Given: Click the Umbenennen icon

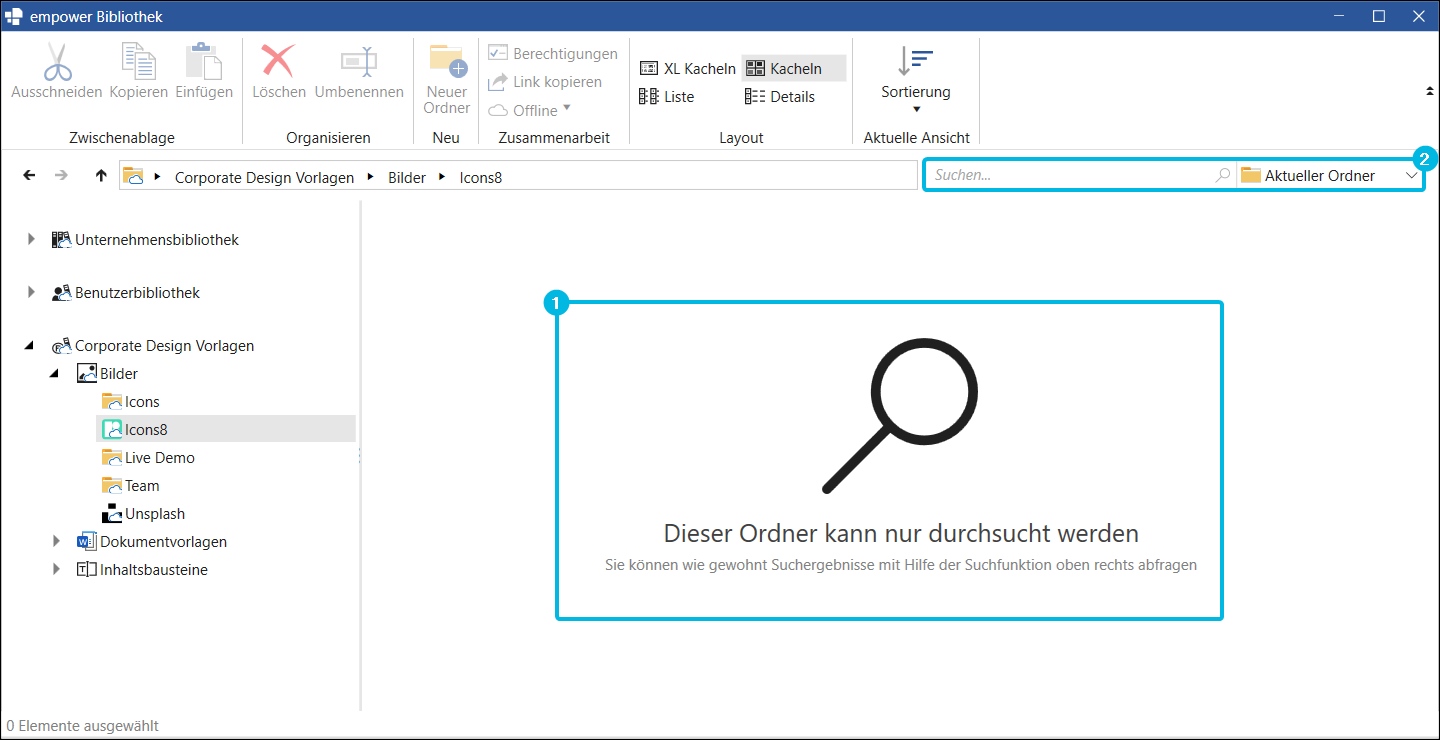Looking at the screenshot, I should [359, 62].
